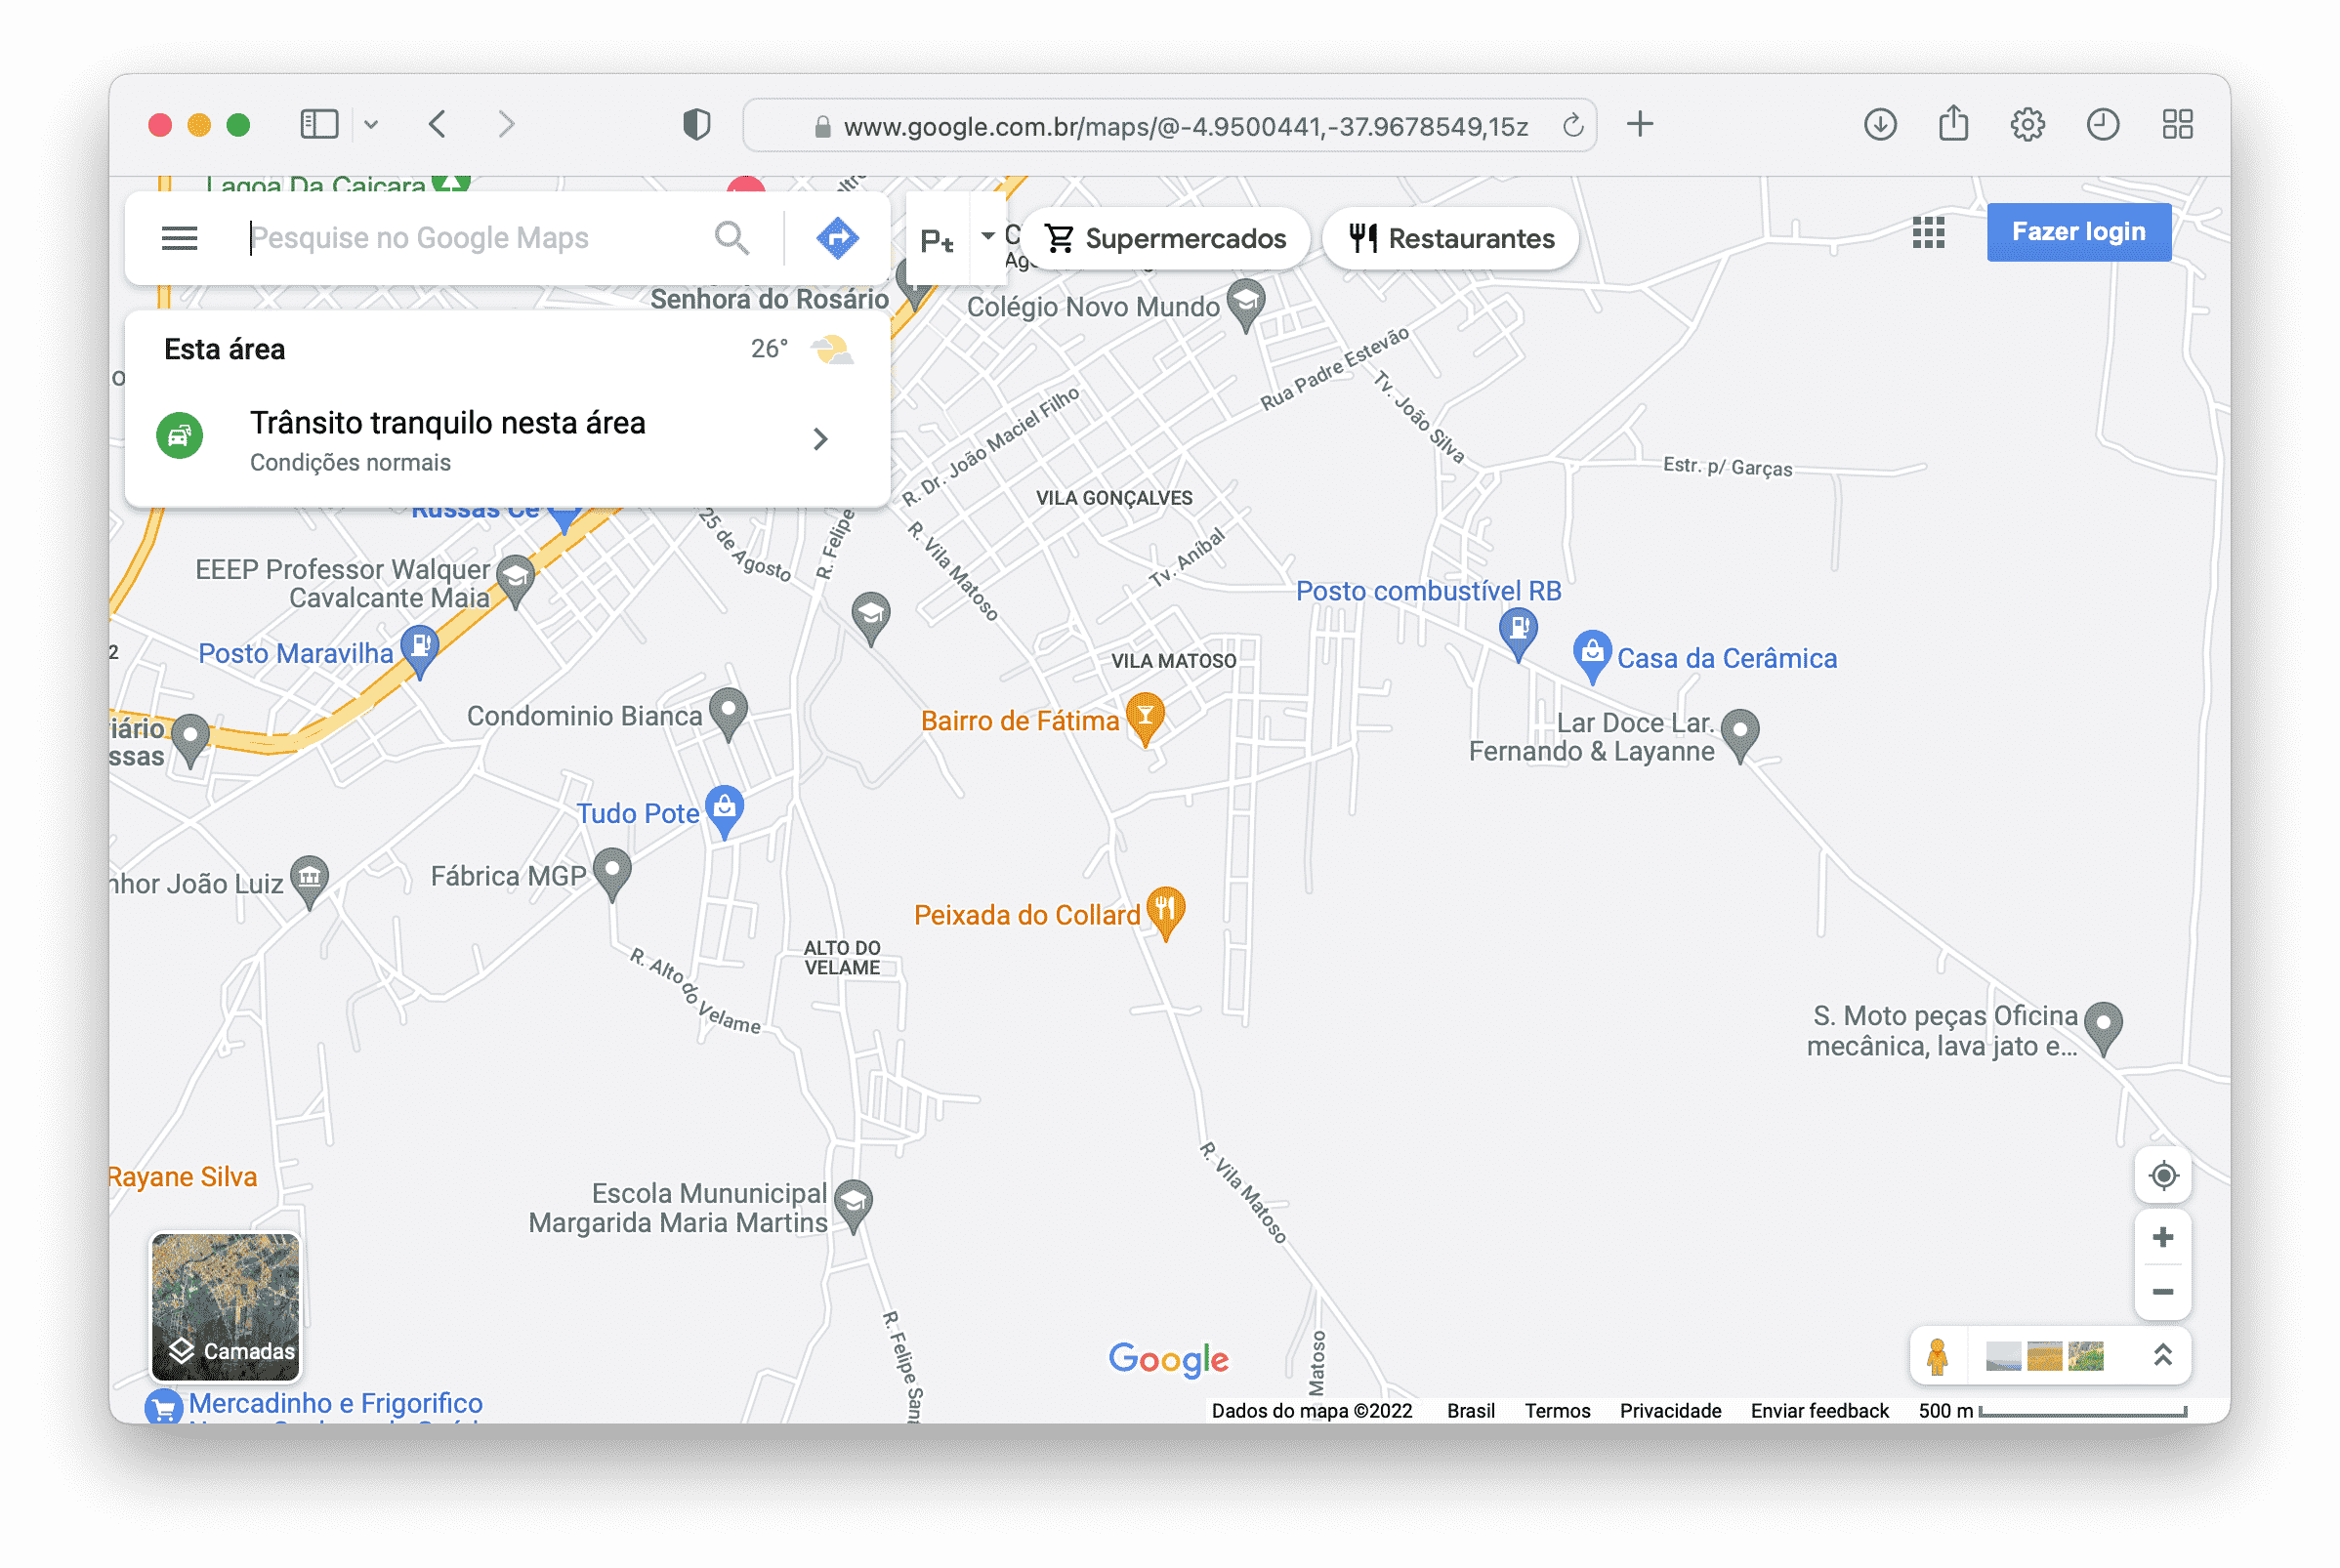Click the ALTO DO VELAME neighborhood label
This screenshot has height=1568, width=2340.
[842, 958]
